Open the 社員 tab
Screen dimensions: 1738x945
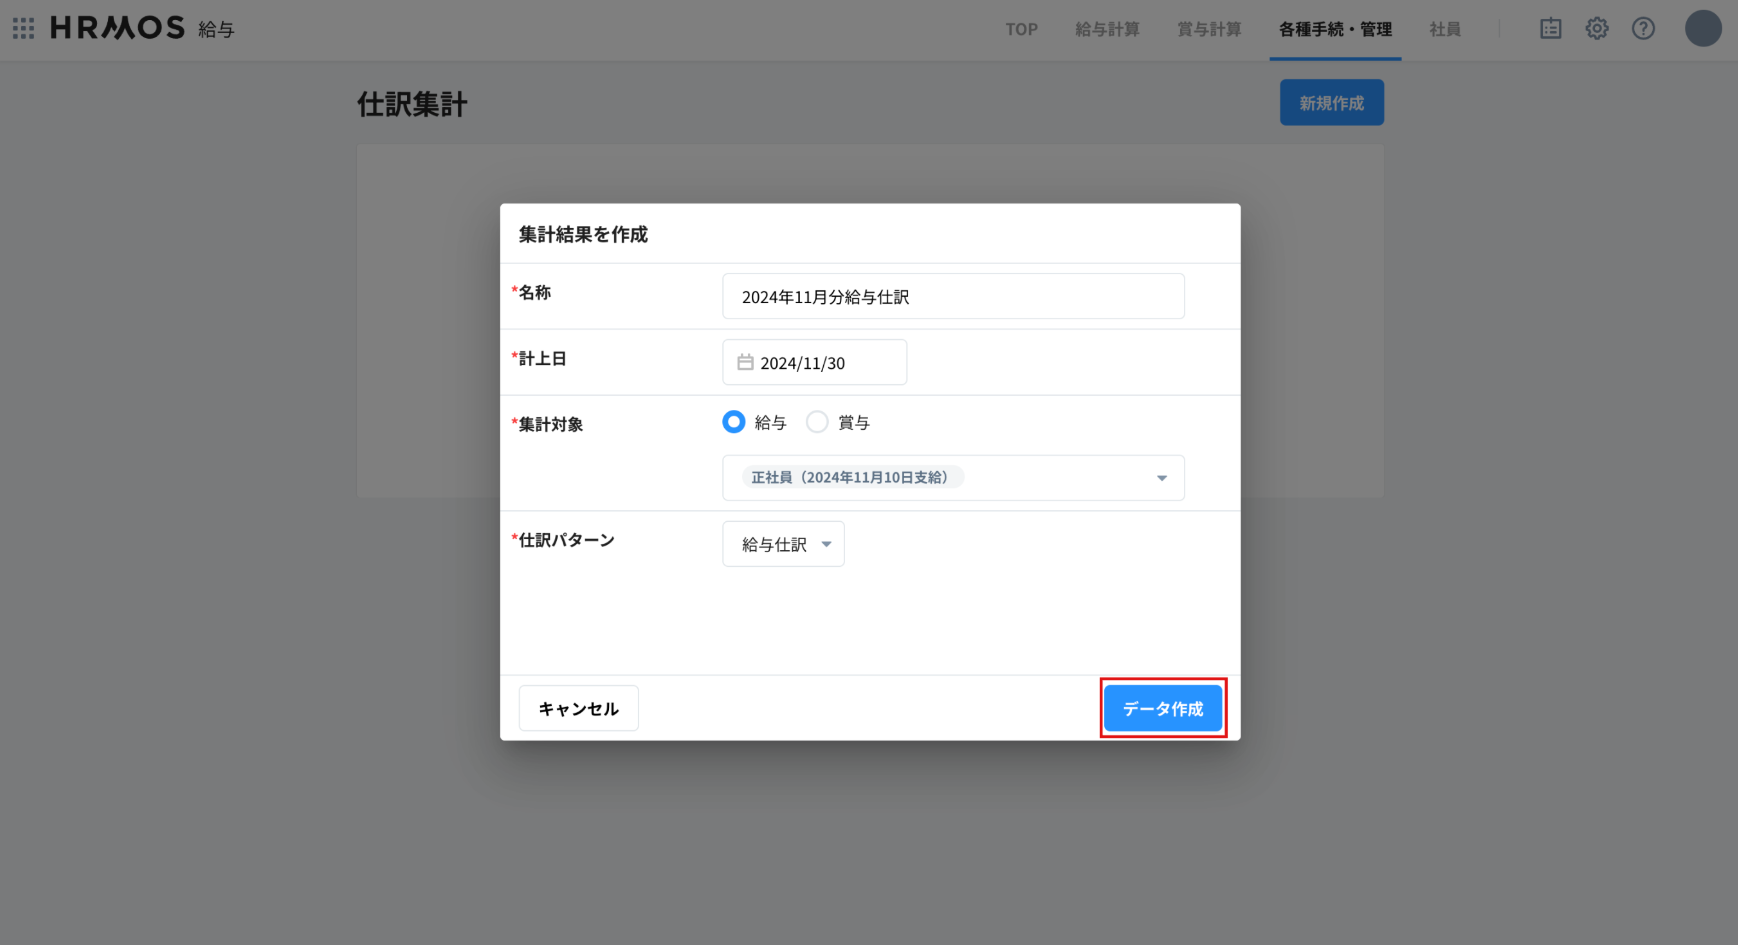pyautogui.click(x=1445, y=30)
